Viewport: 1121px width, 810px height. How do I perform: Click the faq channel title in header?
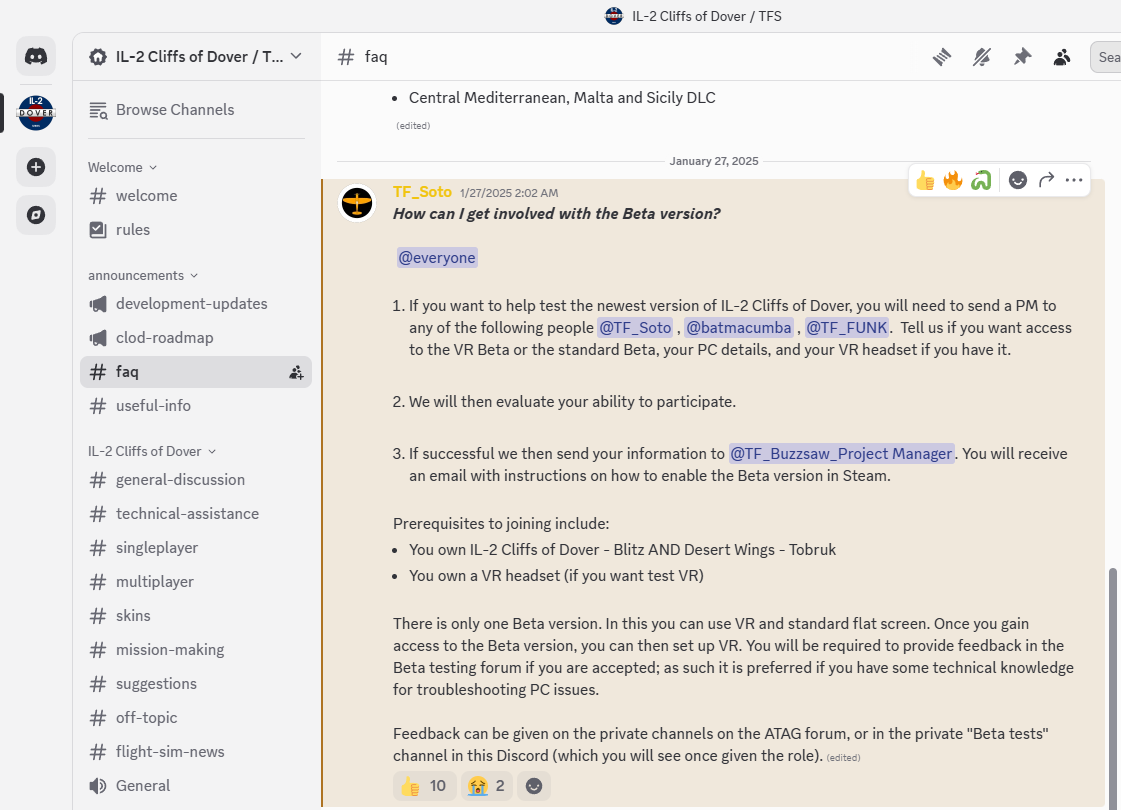(x=376, y=56)
